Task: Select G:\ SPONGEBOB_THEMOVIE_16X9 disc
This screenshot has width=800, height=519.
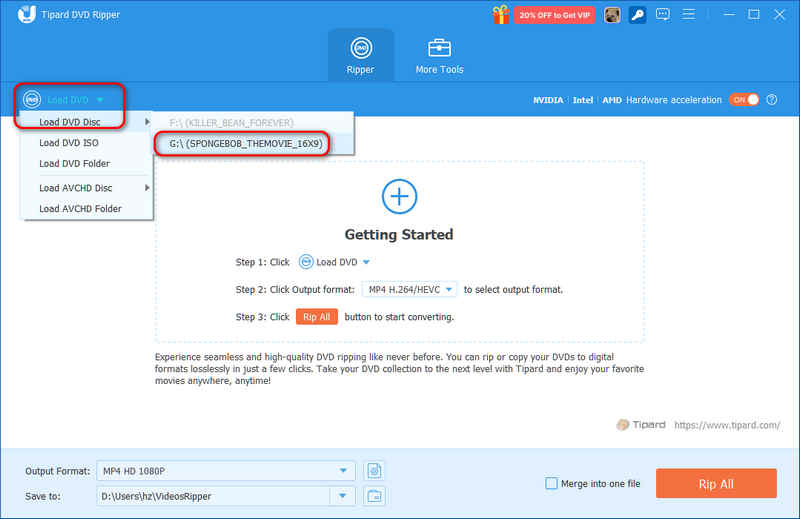Action: click(245, 144)
